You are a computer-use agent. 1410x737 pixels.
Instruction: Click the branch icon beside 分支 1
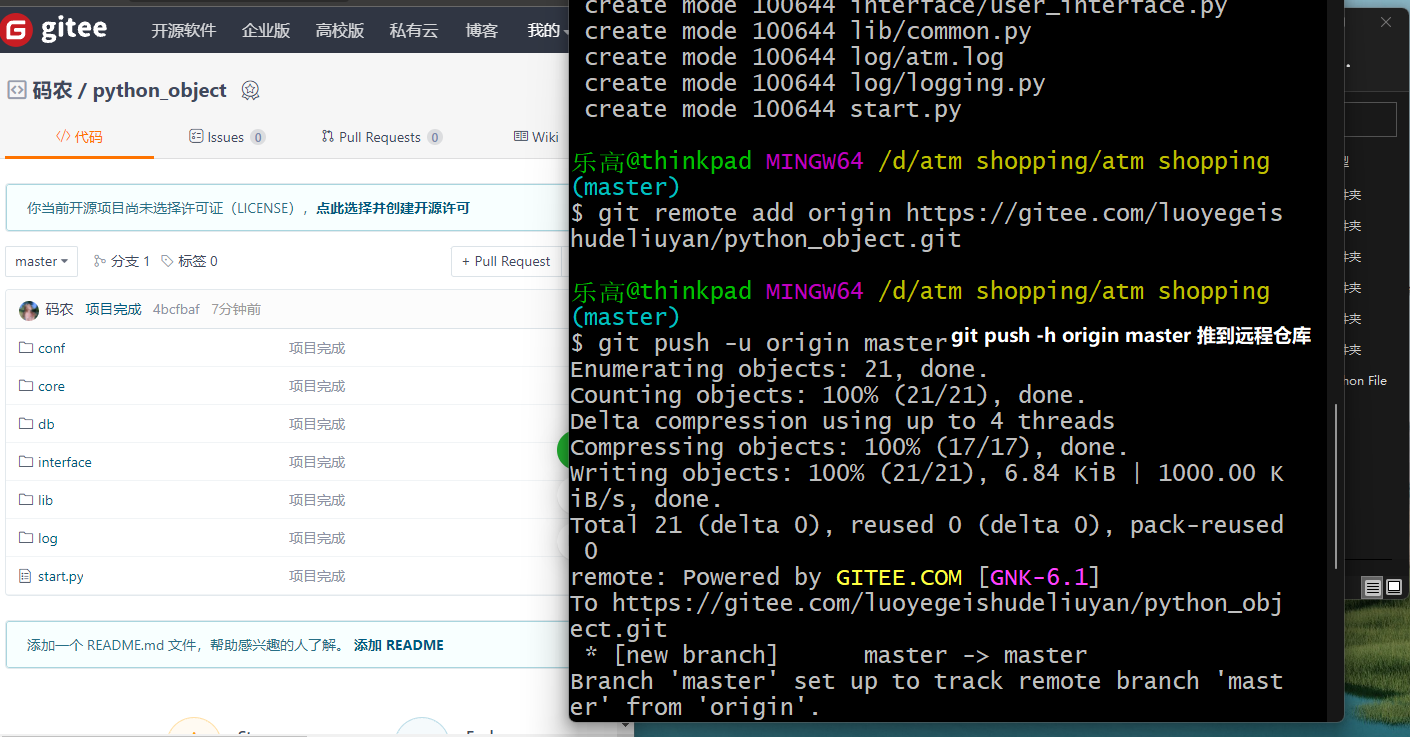(x=99, y=261)
